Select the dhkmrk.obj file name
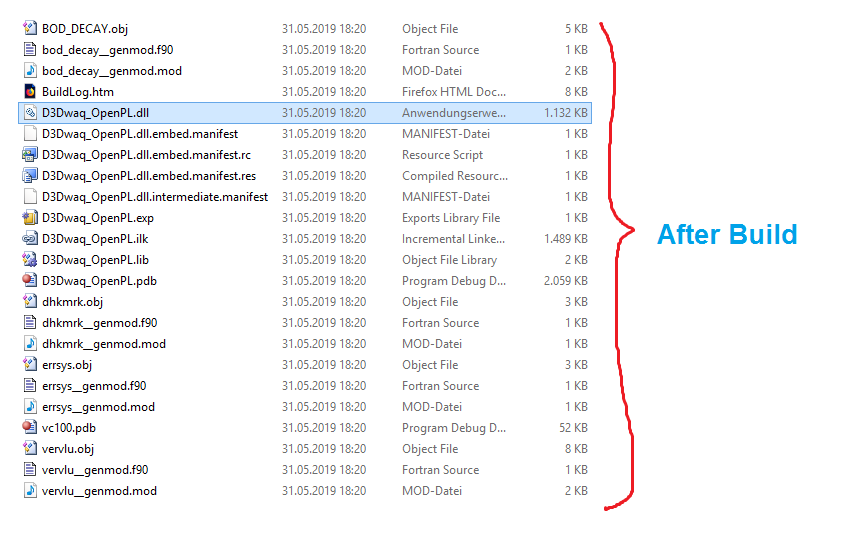The height and width of the screenshot is (541, 861). (72, 302)
